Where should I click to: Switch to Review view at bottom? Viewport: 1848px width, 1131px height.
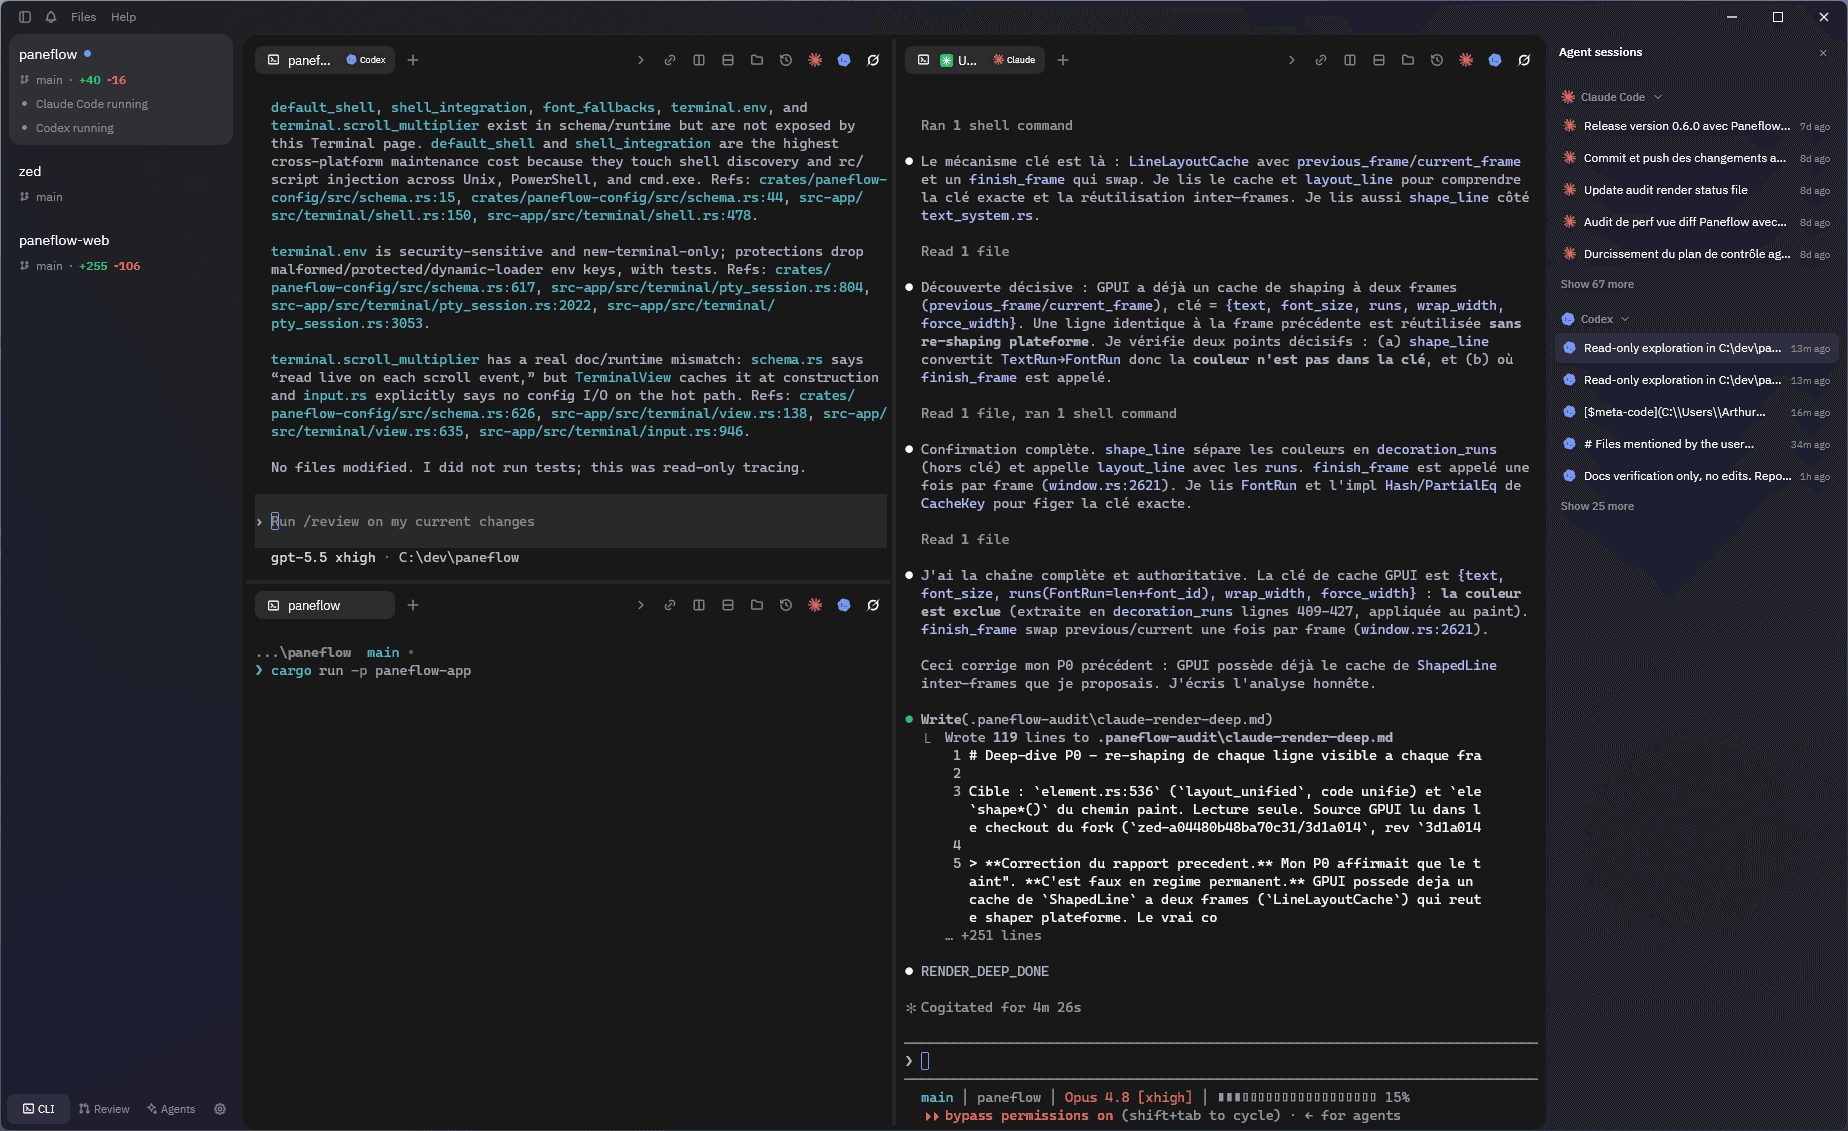click(x=104, y=1109)
